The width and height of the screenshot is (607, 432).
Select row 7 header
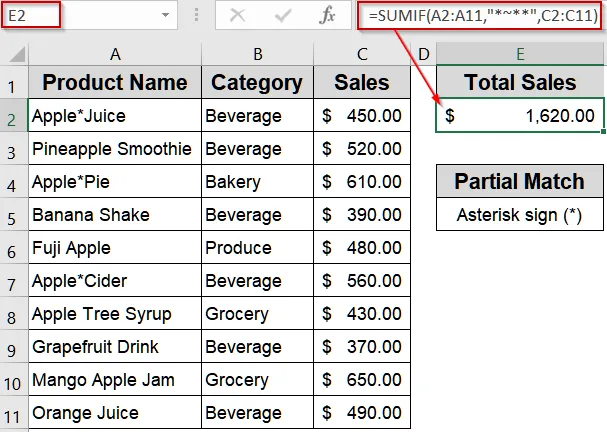click(12, 280)
